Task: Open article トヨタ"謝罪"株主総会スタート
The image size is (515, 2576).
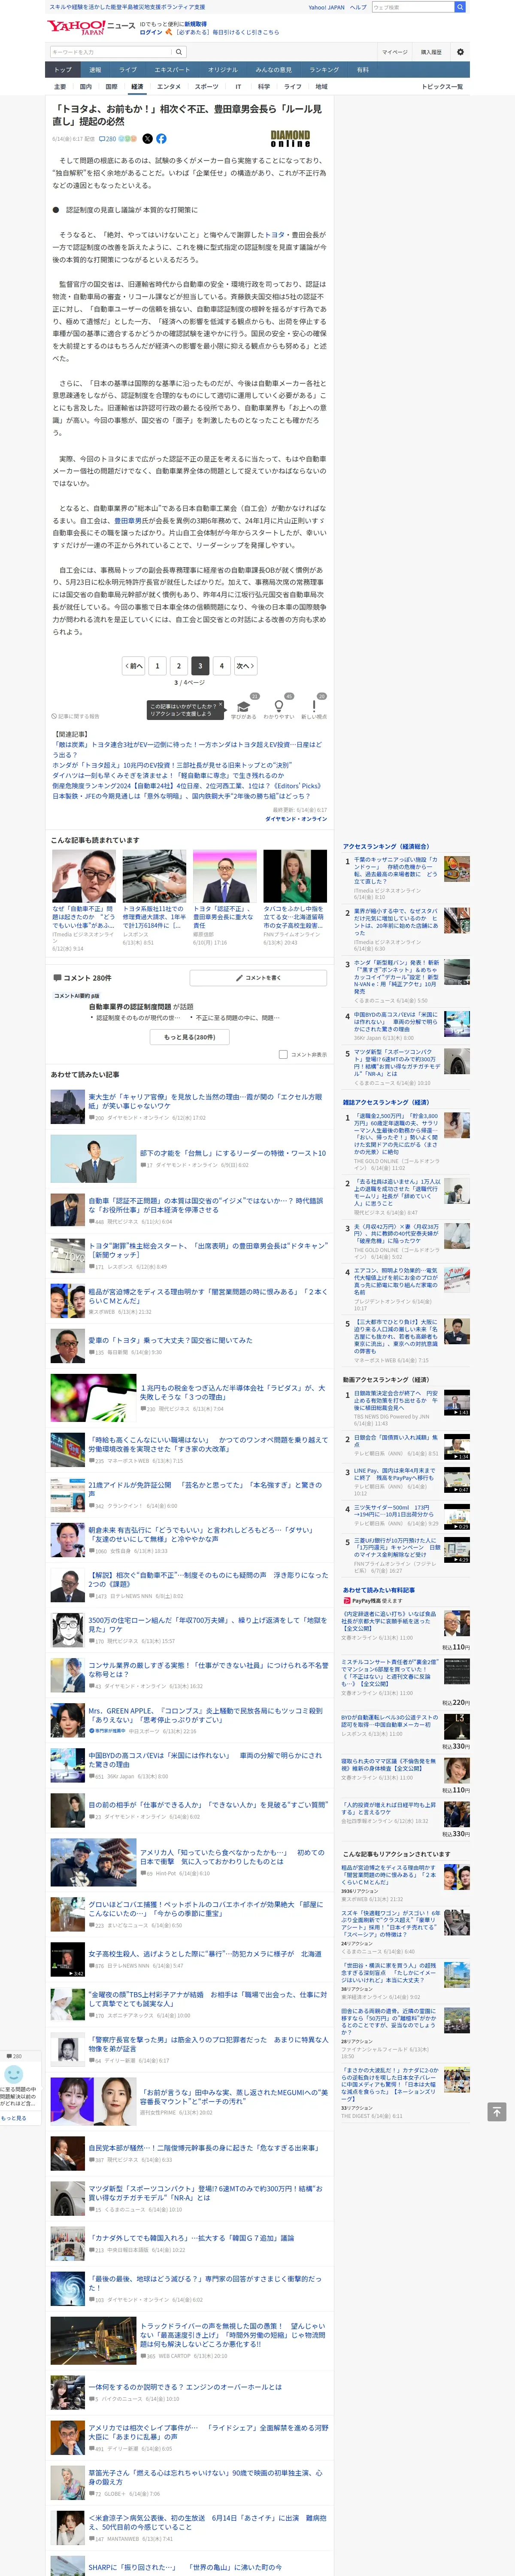Action: (x=208, y=1250)
